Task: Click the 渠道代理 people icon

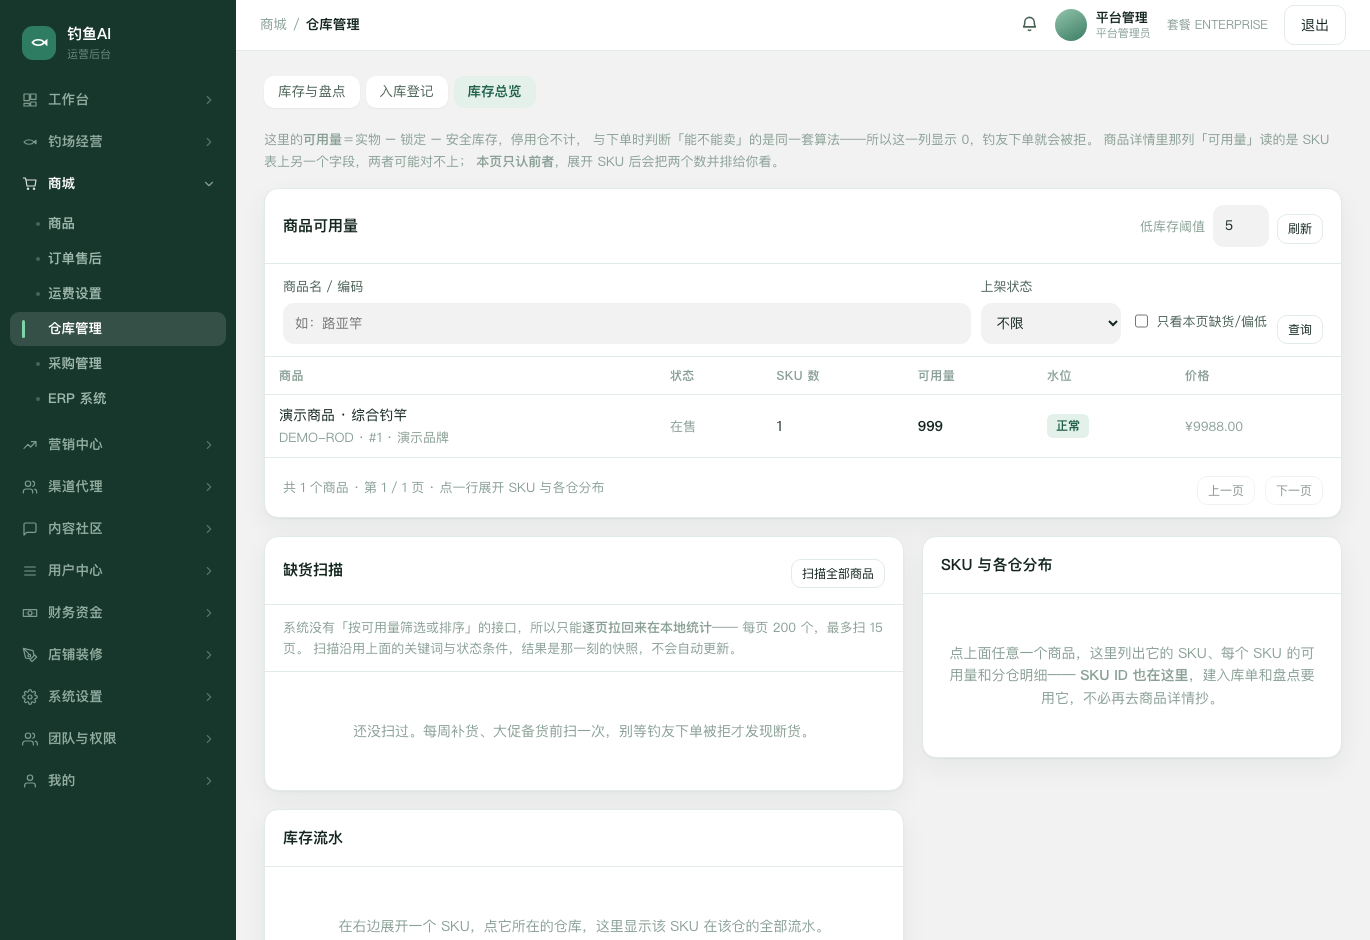Action: (30, 487)
